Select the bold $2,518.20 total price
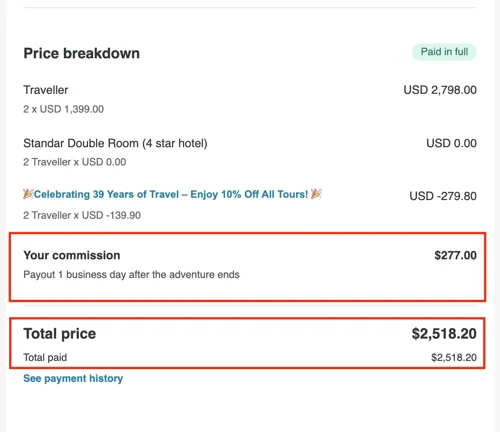Viewport: 500px width, 432px height. click(444, 334)
